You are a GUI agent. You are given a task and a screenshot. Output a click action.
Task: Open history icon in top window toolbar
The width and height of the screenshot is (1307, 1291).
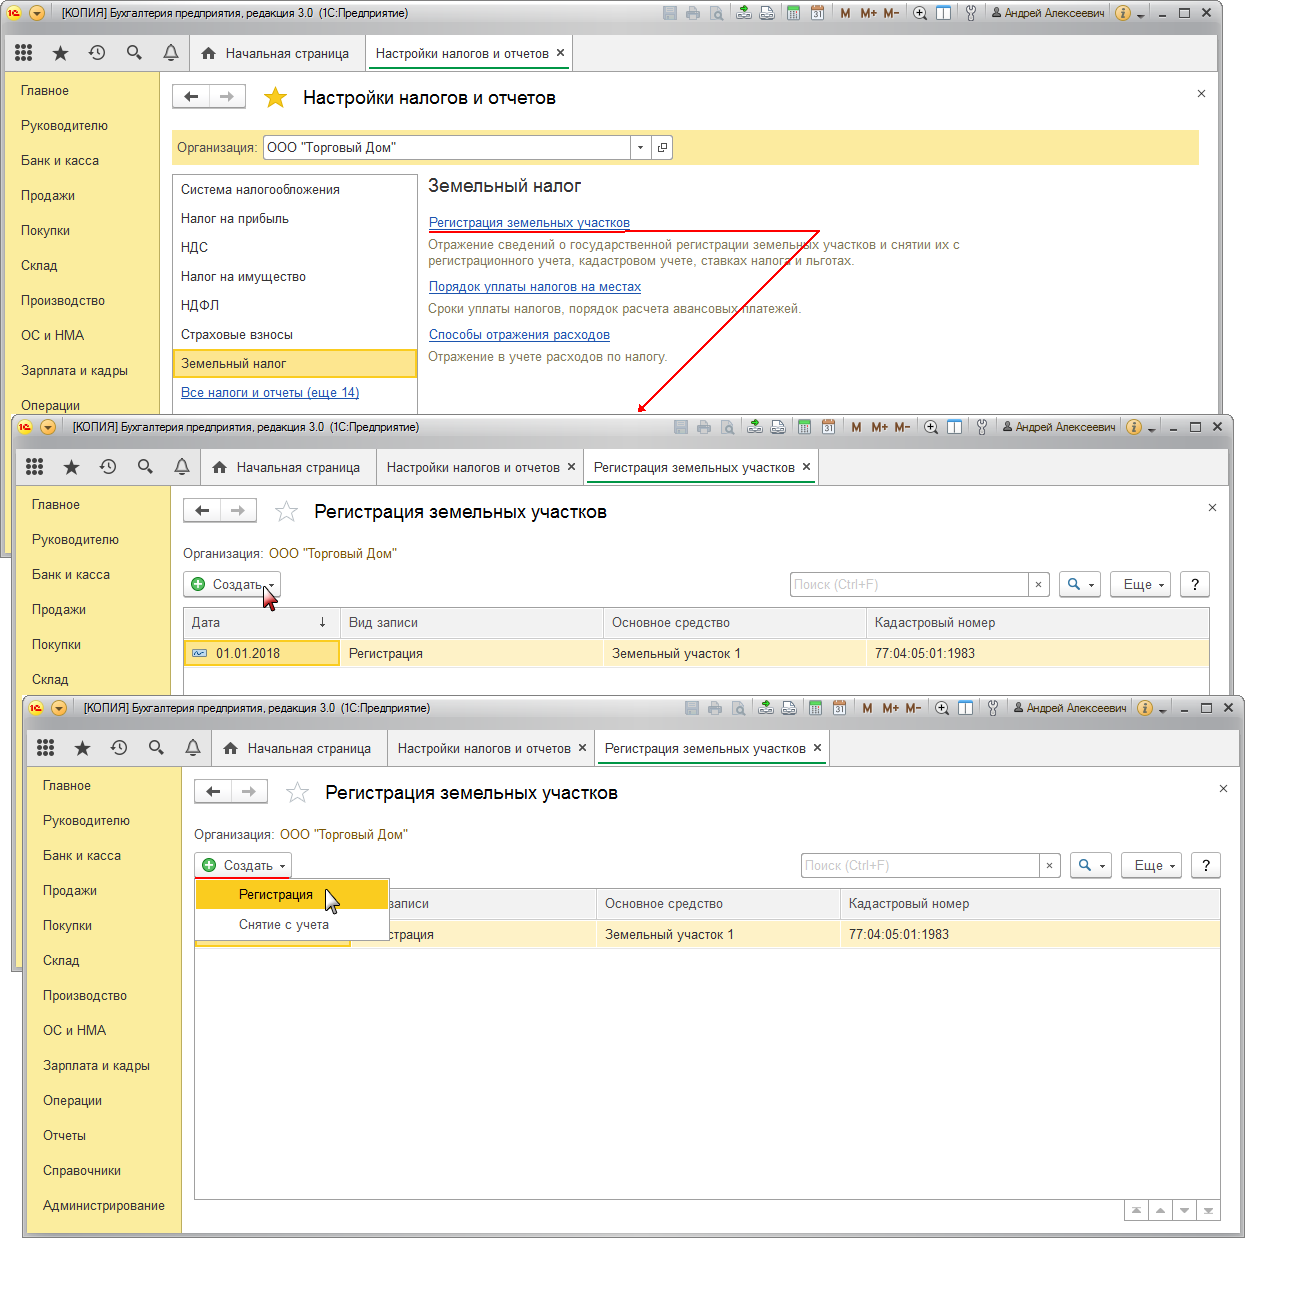tap(97, 53)
